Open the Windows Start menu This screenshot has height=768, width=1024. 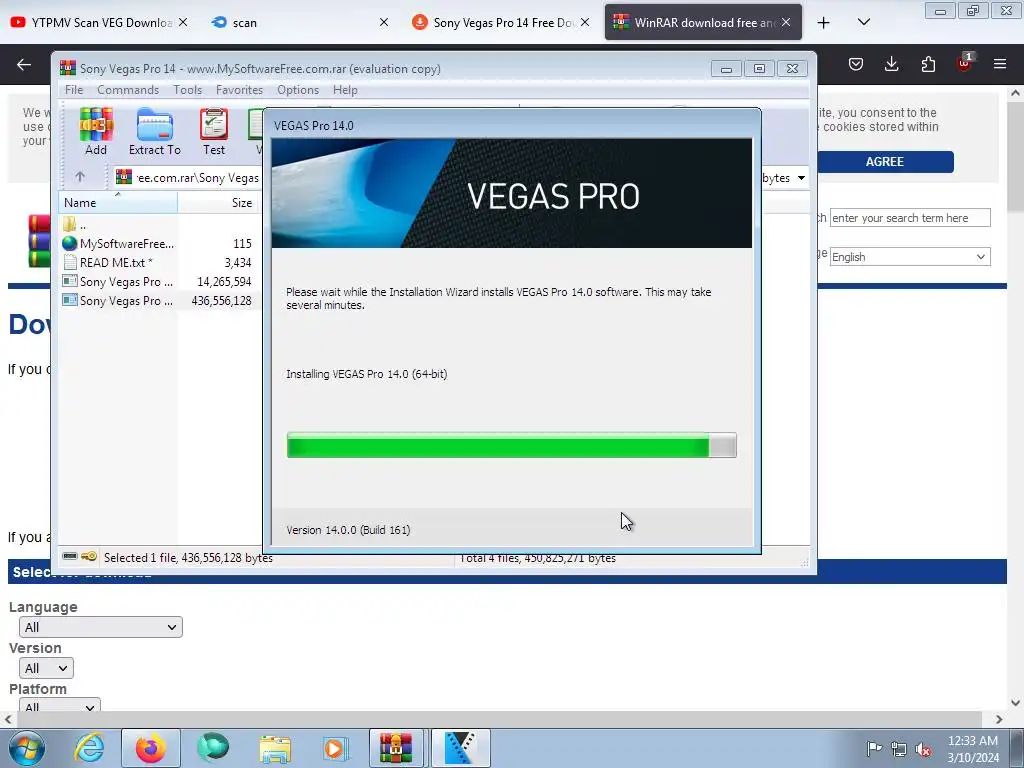click(x=27, y=748)
